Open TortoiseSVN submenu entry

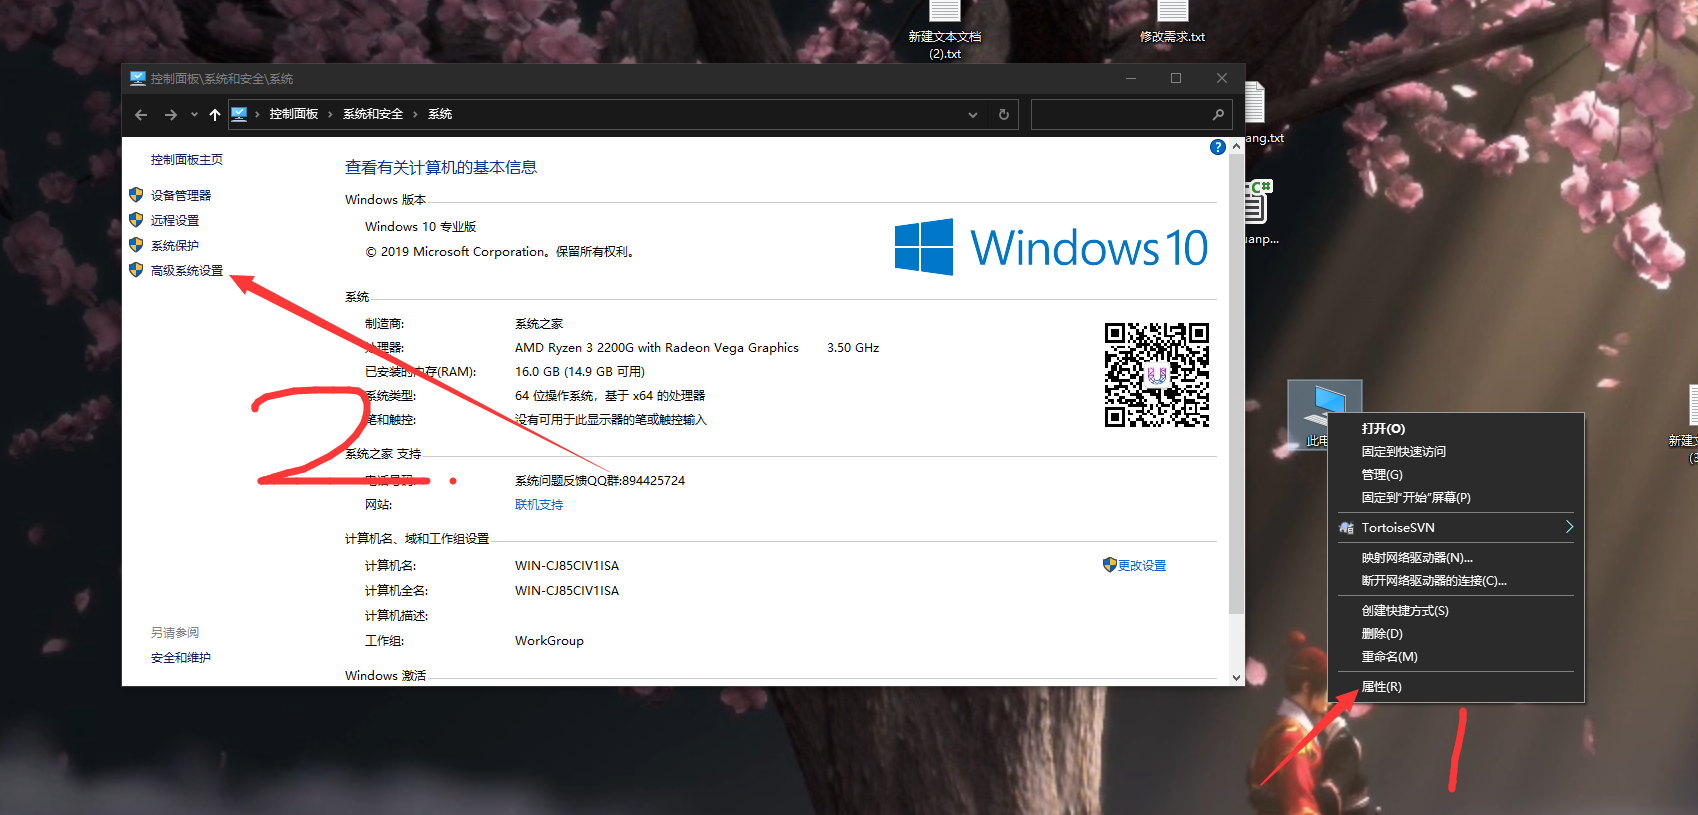[x=1456, y=527]
